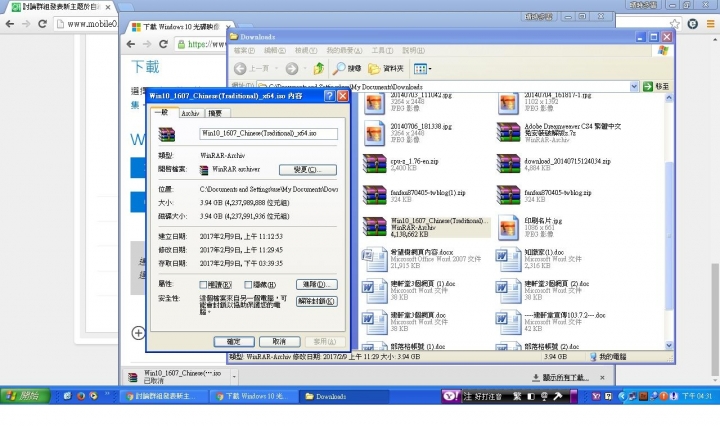720x426 pixels.
Task: Switch to the 摘要 summary tab
Action: [x=215, y=113]
